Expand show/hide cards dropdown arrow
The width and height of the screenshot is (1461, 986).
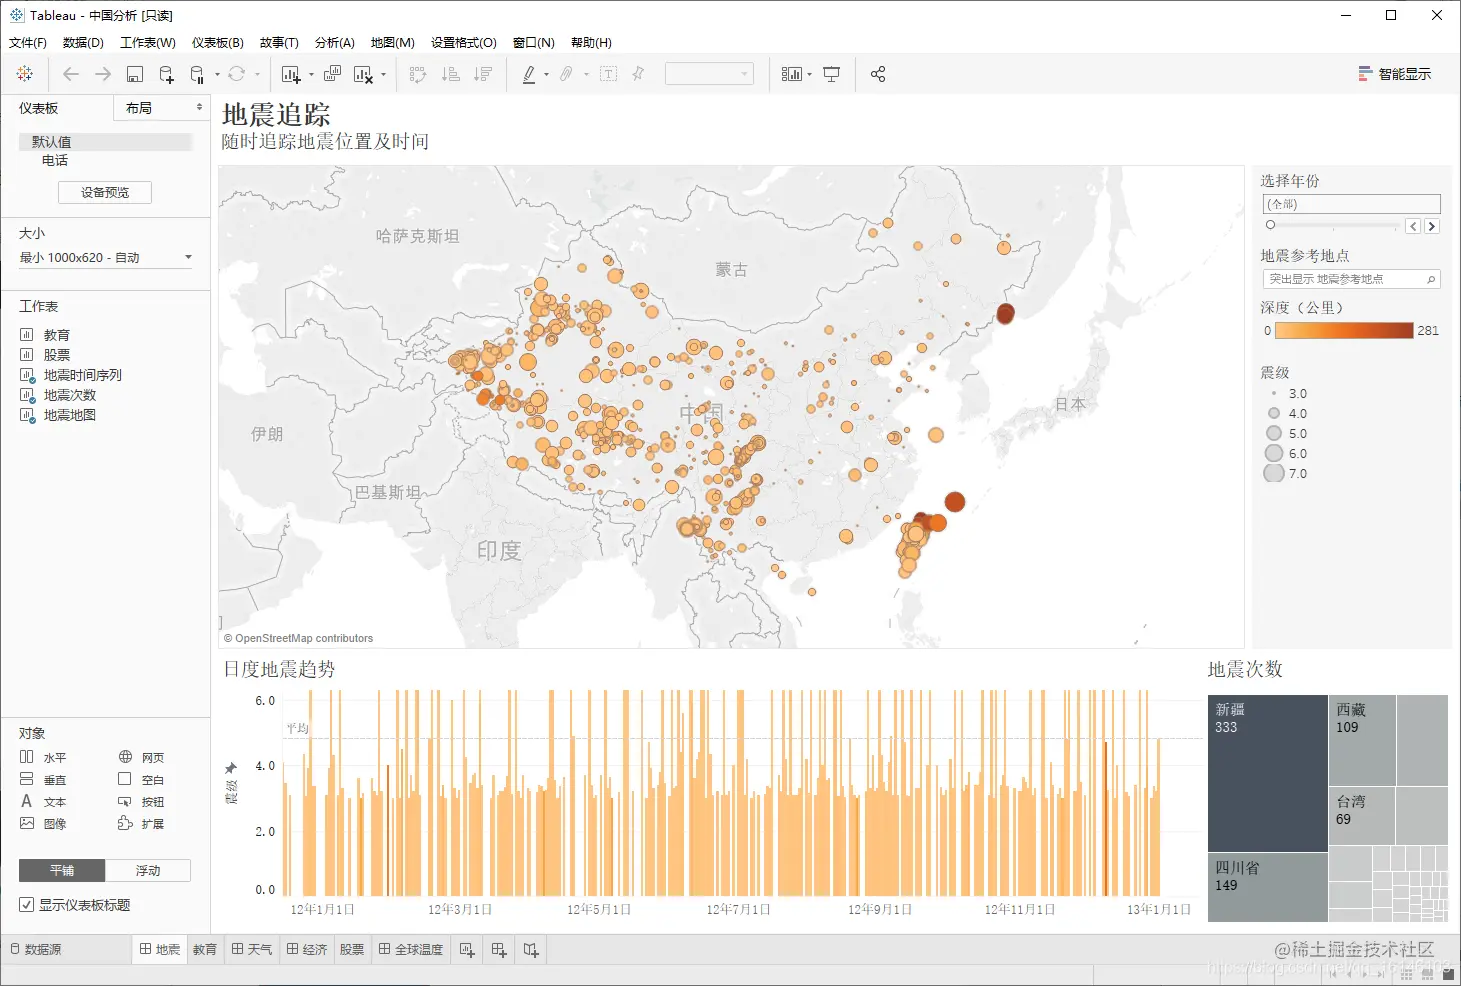point(809,74)
